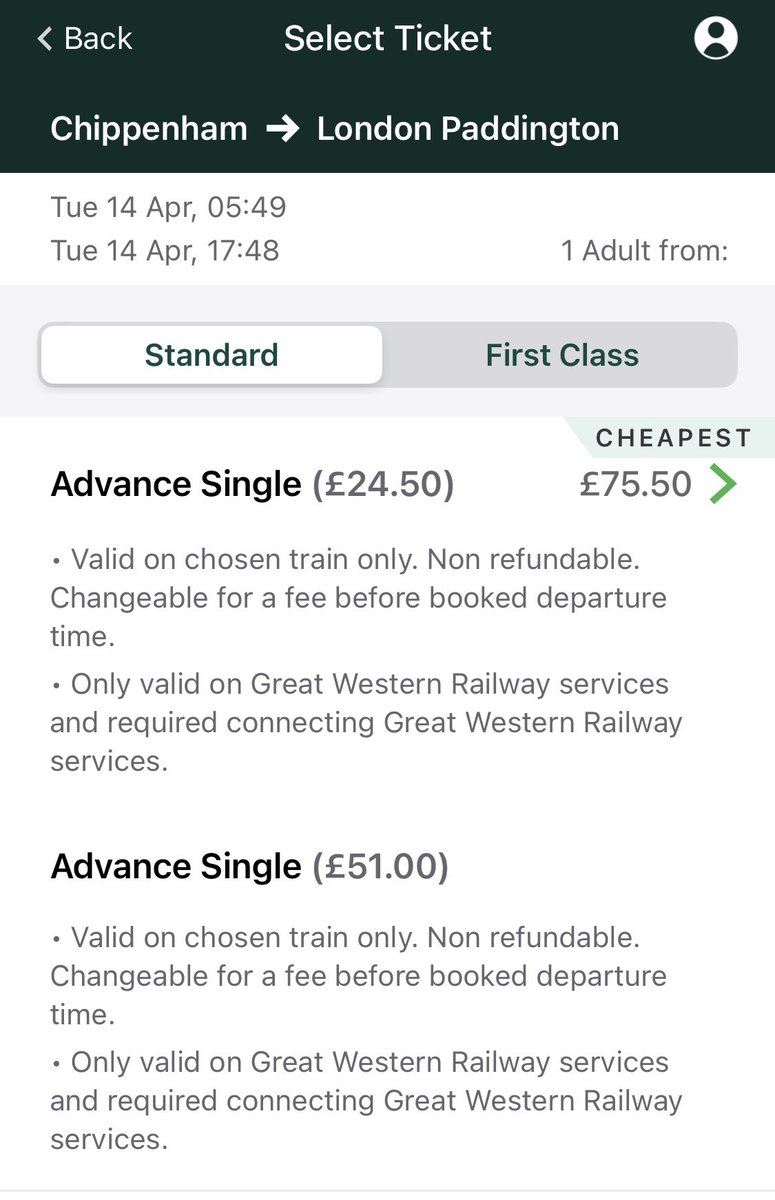Open the user profile account icon
This screenshot has width=775, height=1200.
pyautogui.click(x=715, y=39)
